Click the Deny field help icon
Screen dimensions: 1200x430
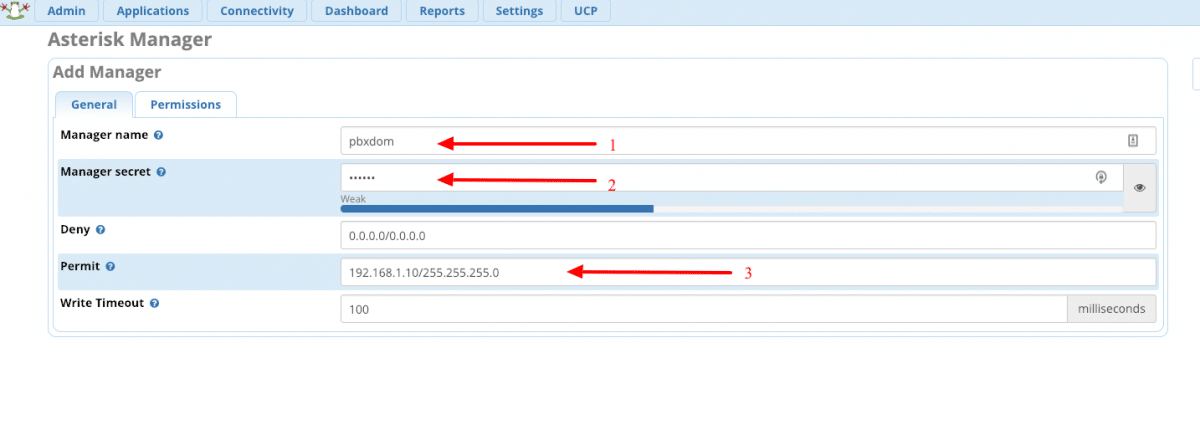coord(100,229)
